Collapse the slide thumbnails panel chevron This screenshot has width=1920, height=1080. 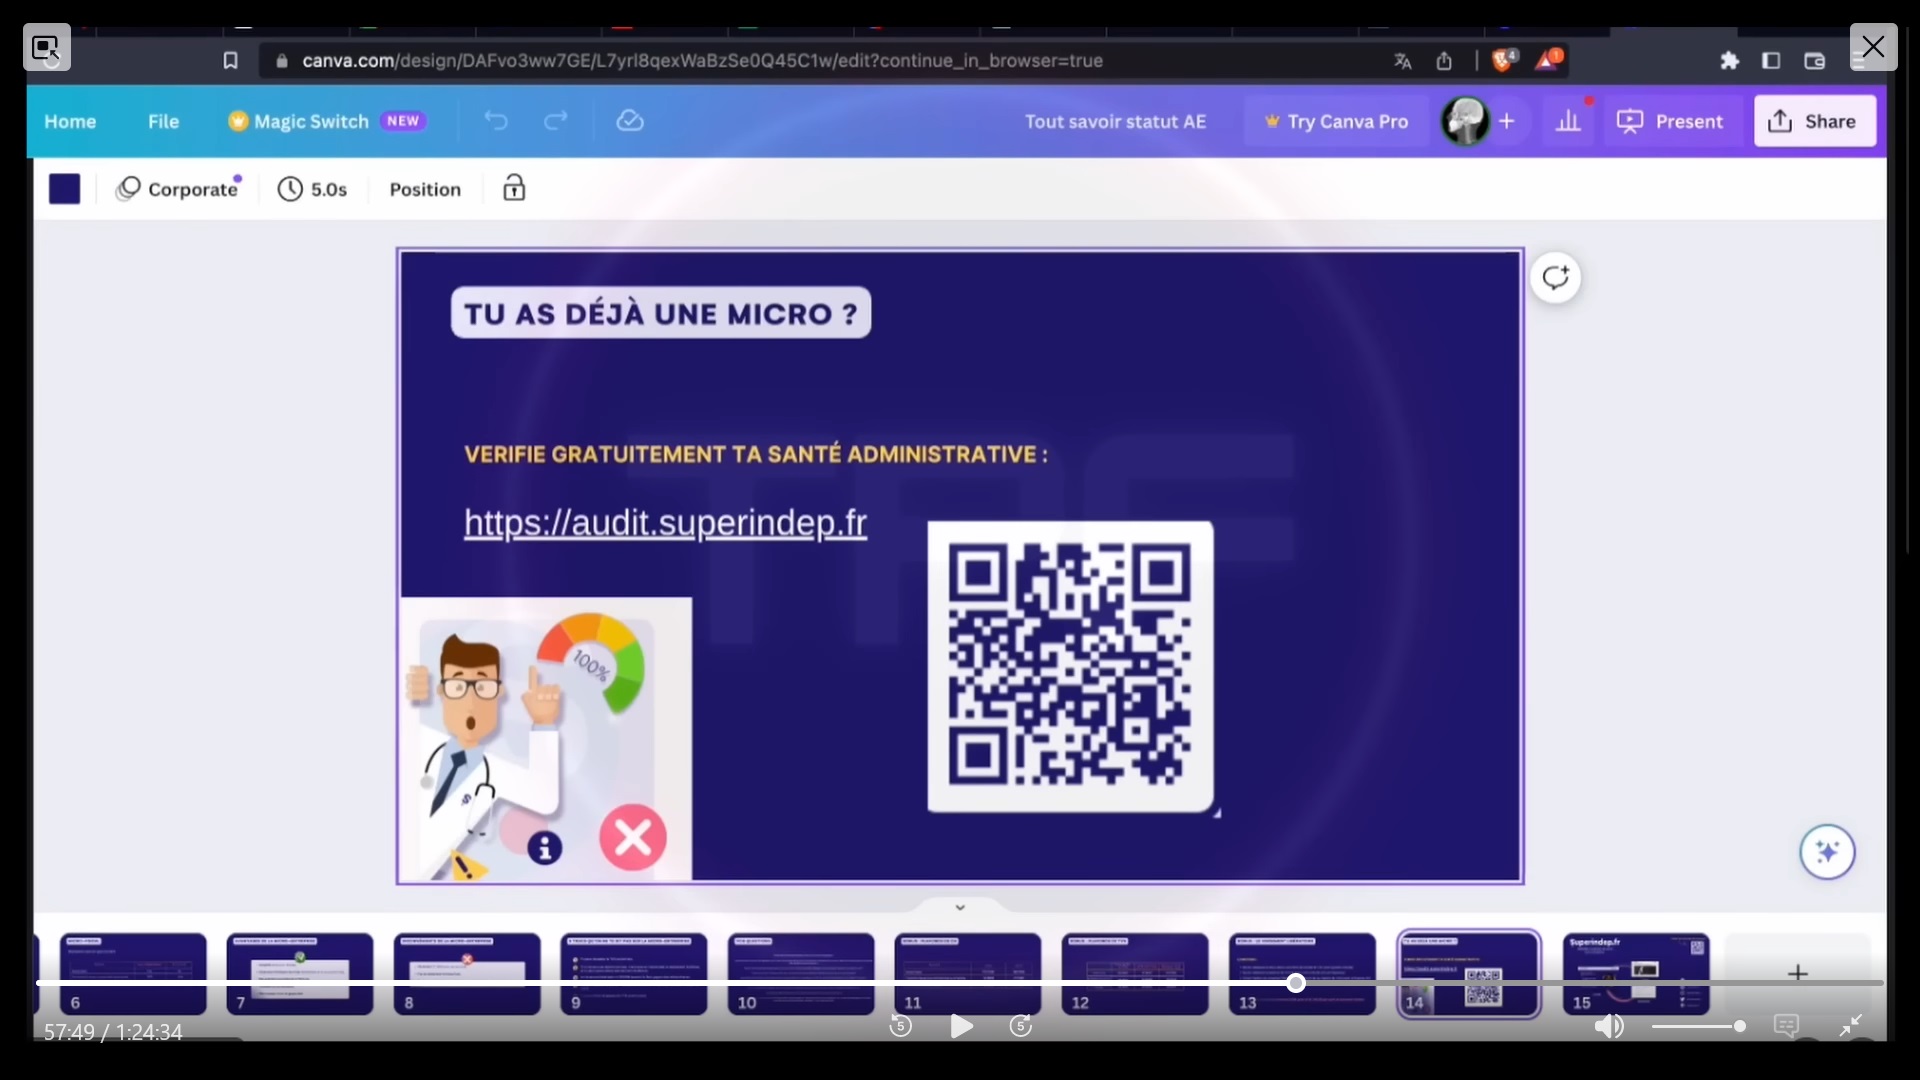960,908
